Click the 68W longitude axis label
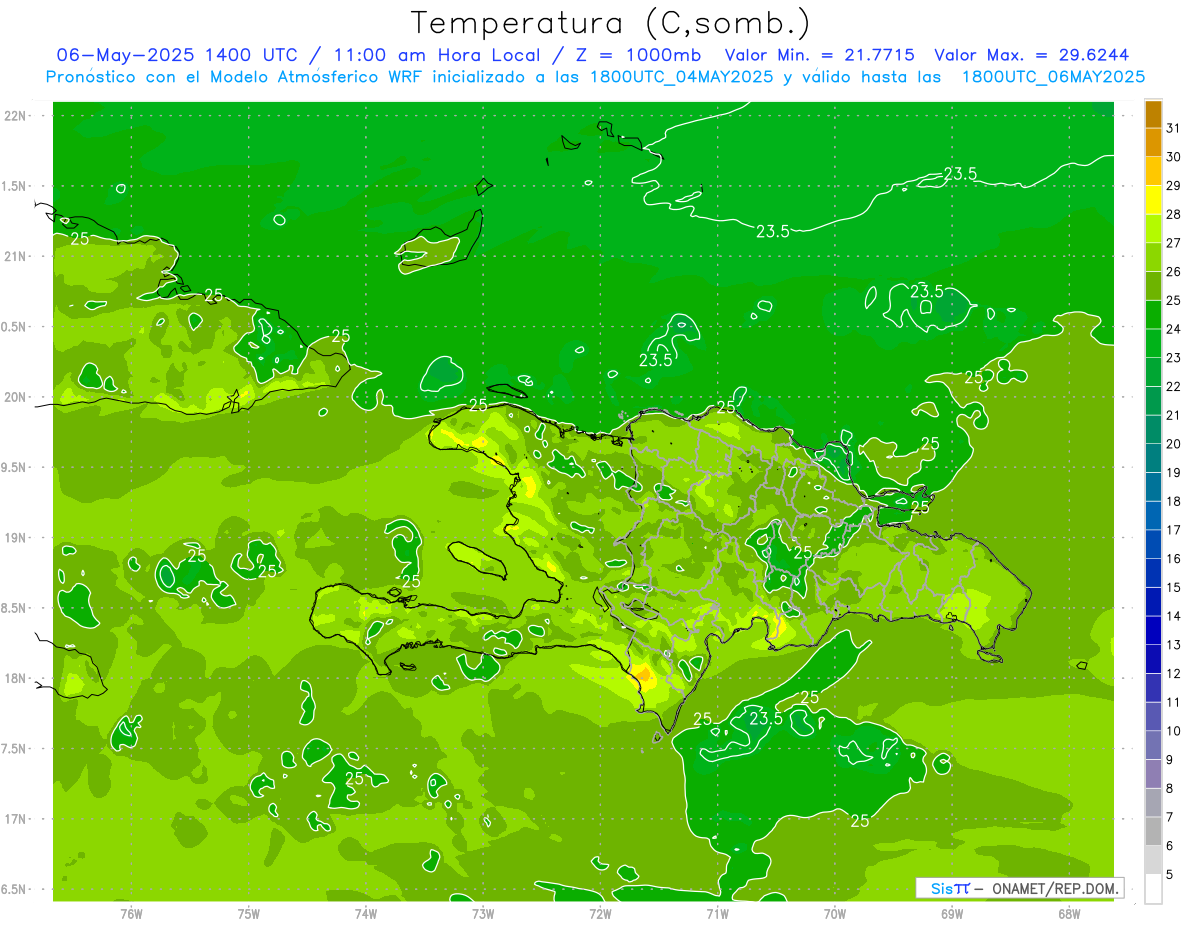Viewport: 1200px width, 927px height. (1069, 913)
